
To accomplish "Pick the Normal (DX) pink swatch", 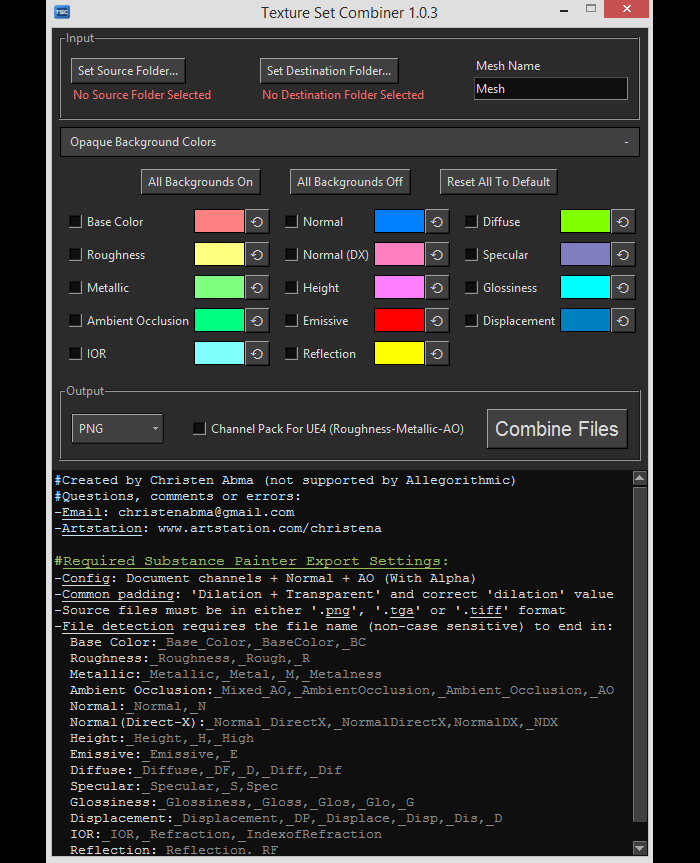I will point(399,254).
